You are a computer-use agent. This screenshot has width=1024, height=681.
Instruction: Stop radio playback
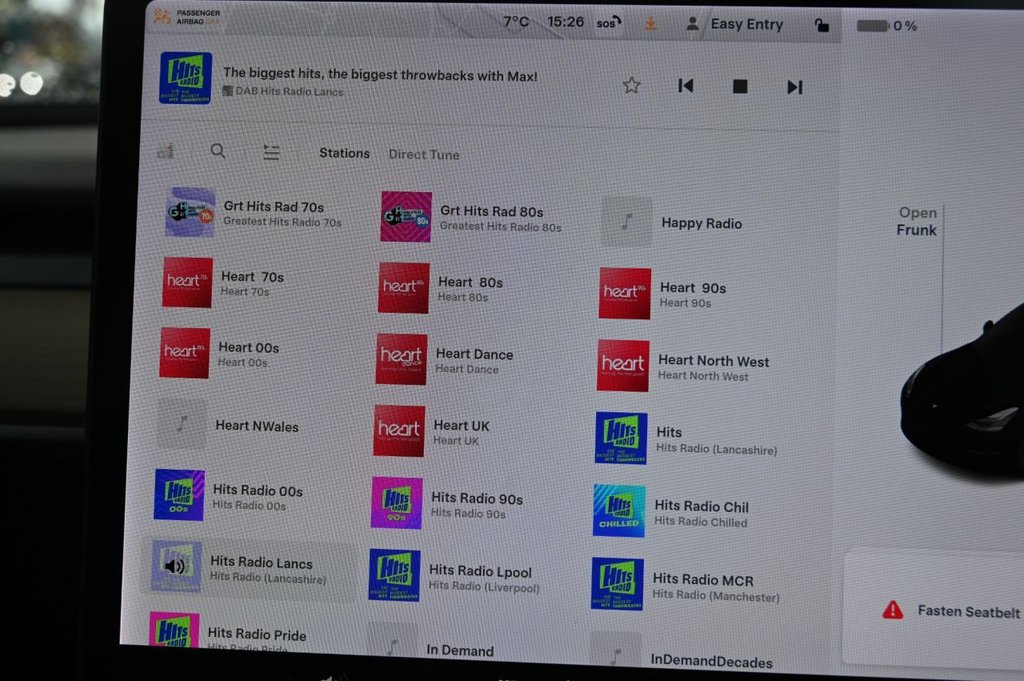point(740,87)
